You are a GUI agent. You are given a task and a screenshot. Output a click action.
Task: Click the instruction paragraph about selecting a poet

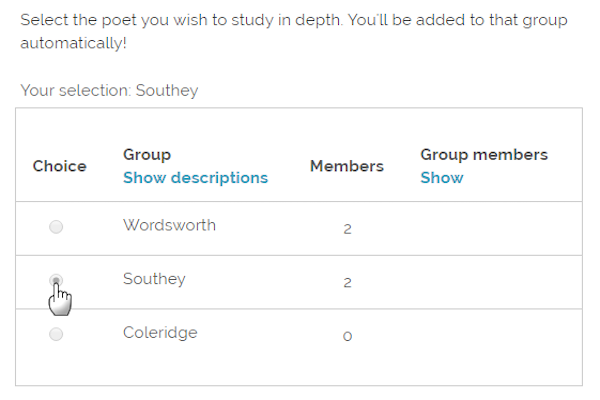tap(293, 31)
